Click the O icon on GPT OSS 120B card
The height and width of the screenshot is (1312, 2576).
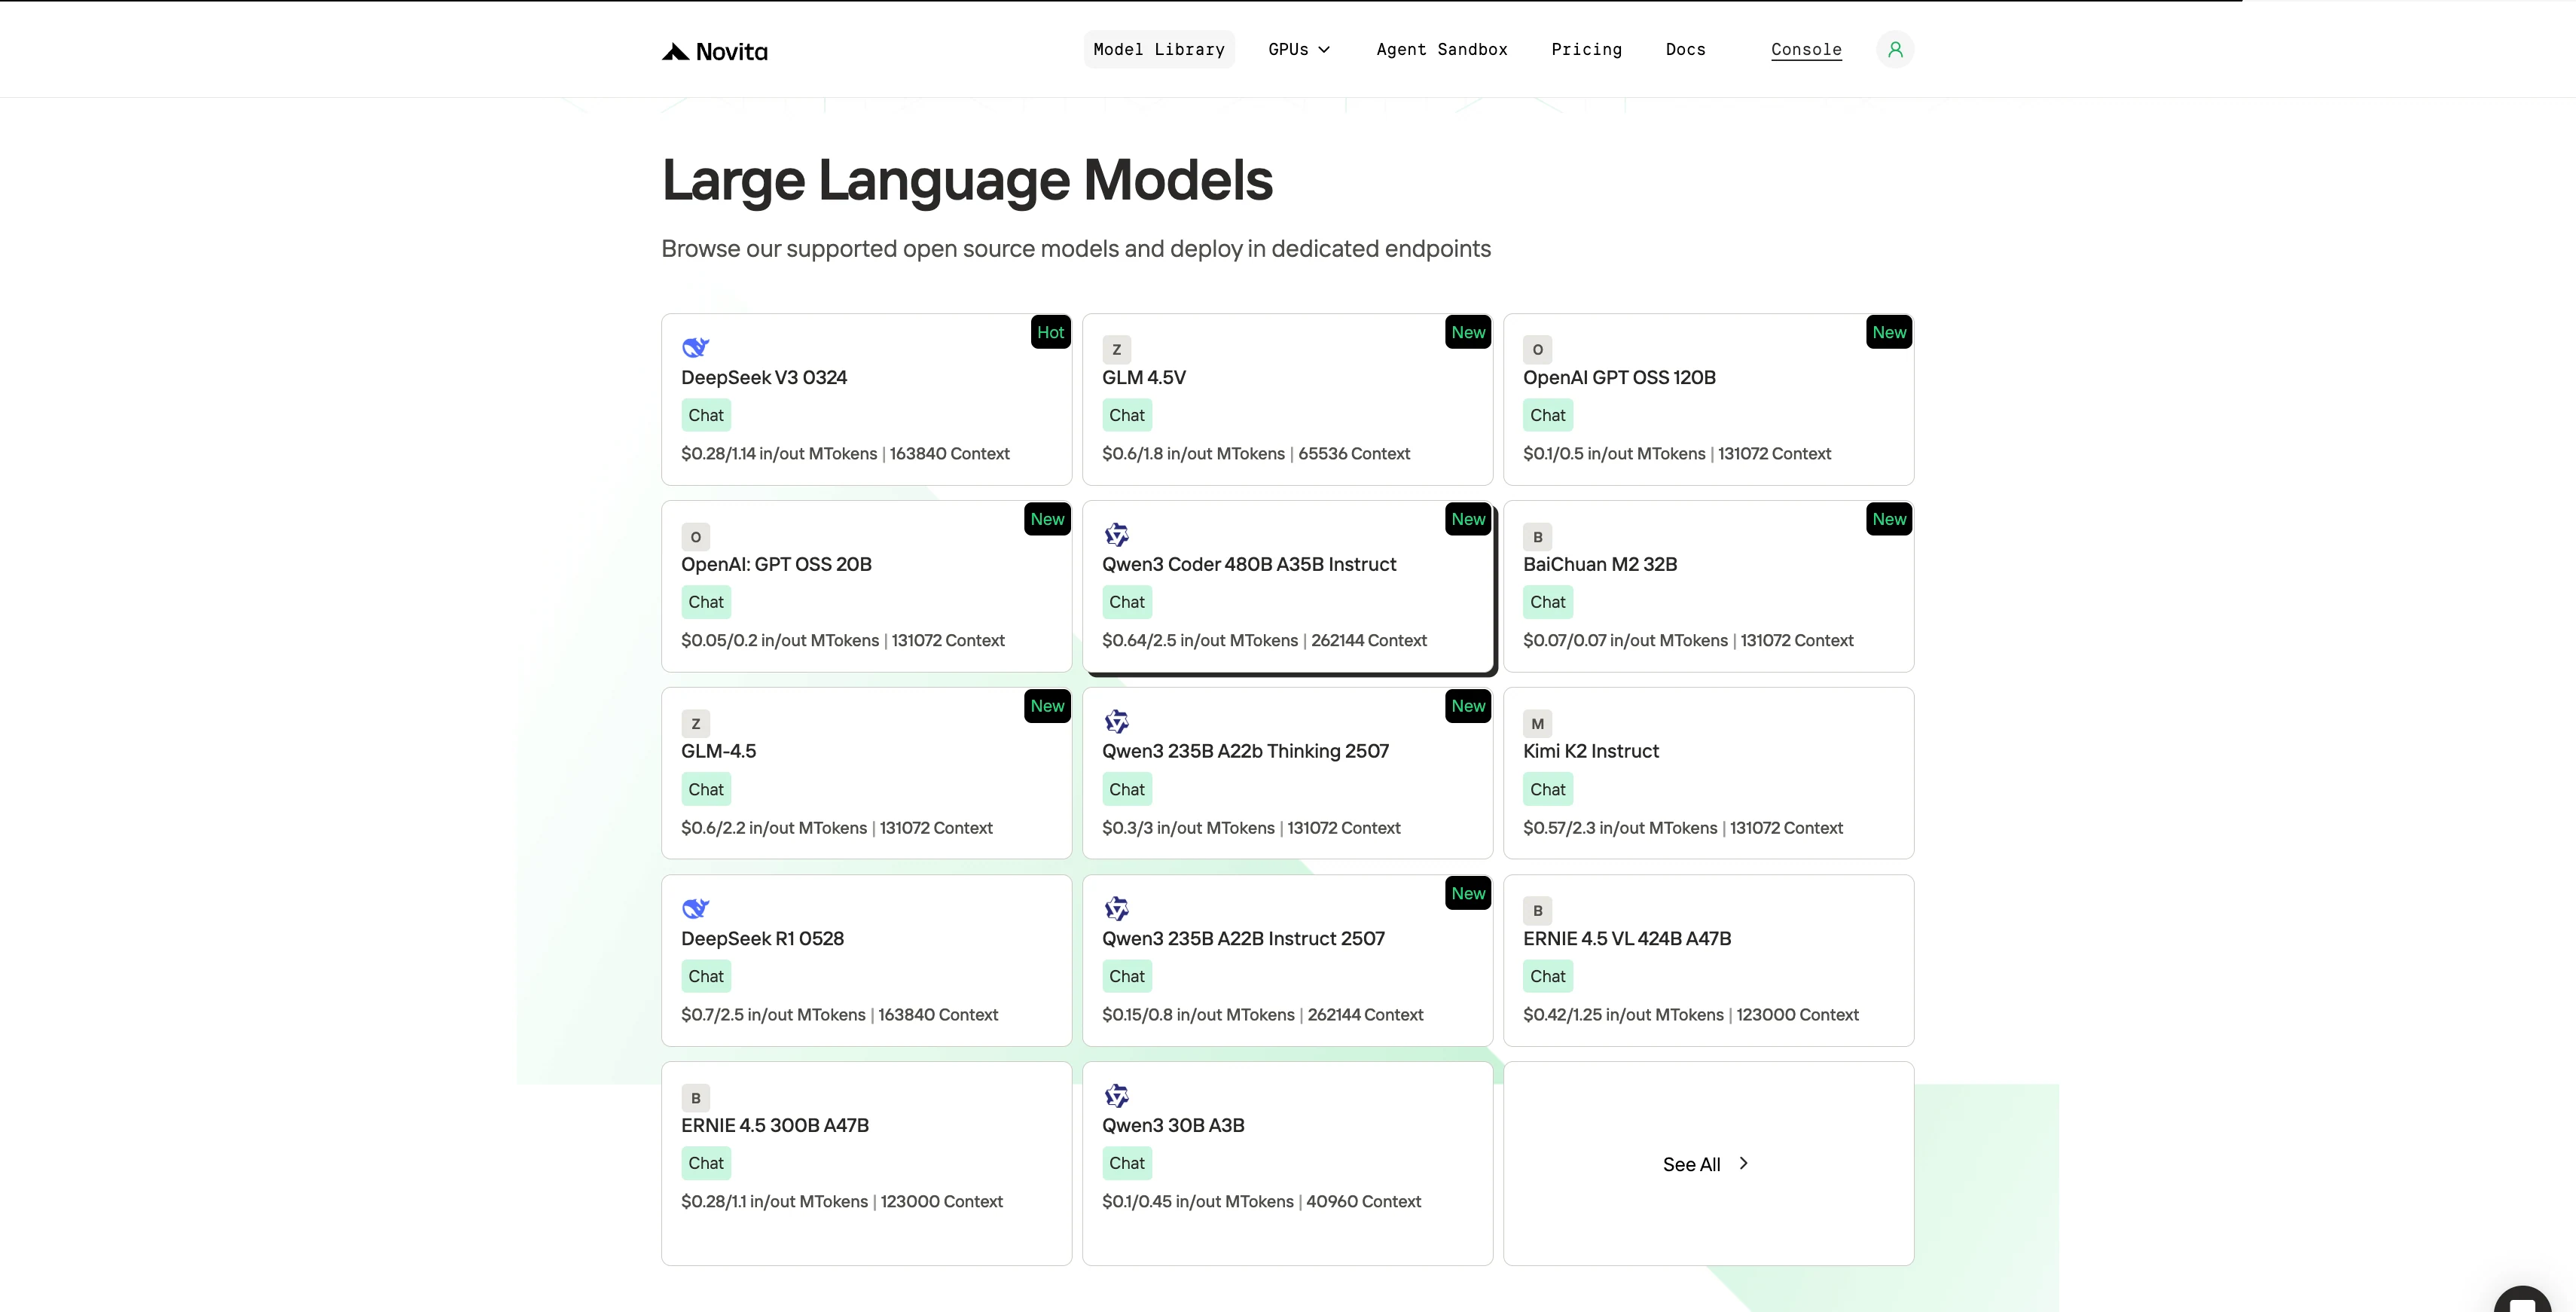(x=1537, y=349)
